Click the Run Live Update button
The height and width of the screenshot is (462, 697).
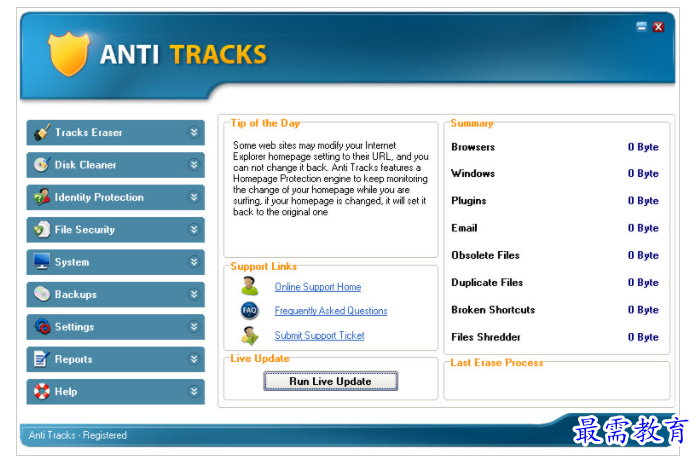(x=330, y=381)
